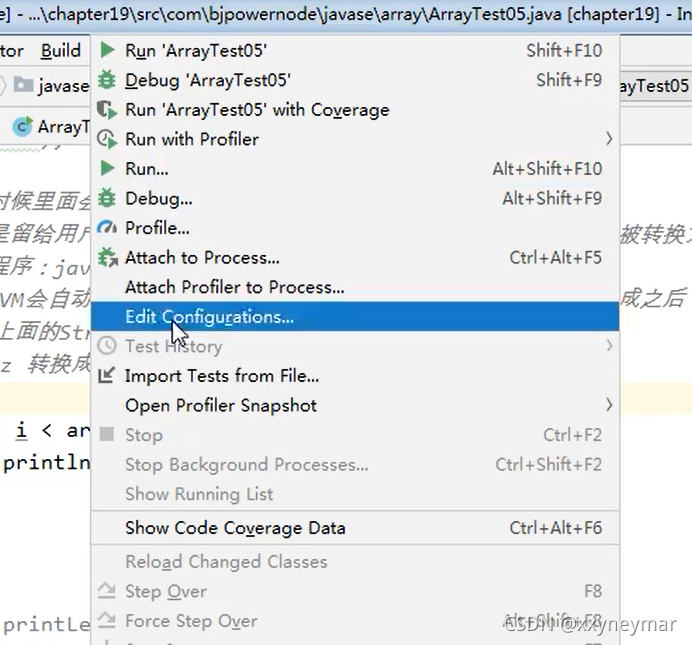The width and height of the screenshot is (692, 645).
Task: Click the Profile... gauge icon
Action: click(x=107, y=228)
